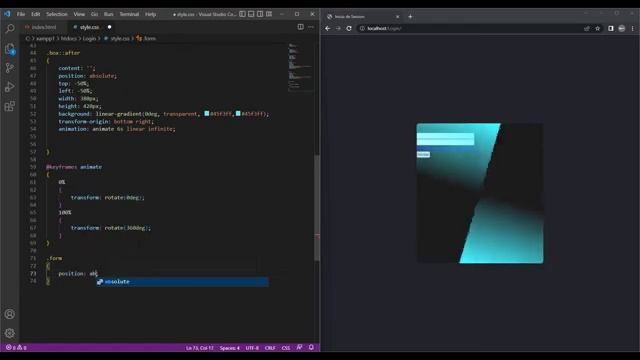Open the View menu
Image resolution: width=640 pixels, height=360 pixels.
coord(79,14)
